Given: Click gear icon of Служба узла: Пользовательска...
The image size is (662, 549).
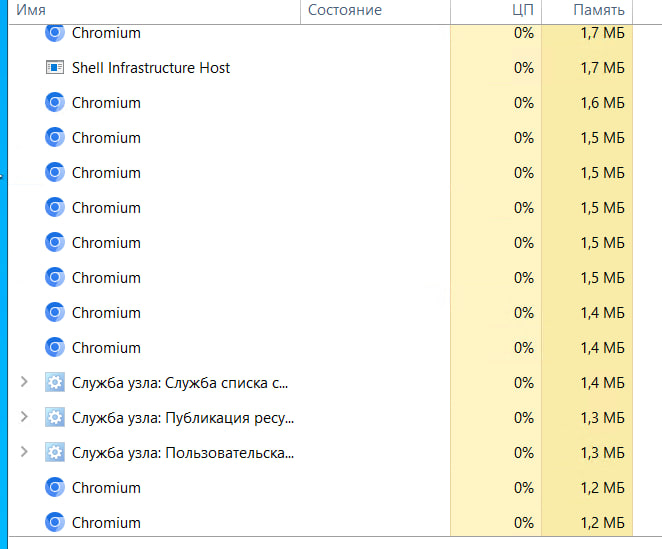Looking at the screenshot, I should click(x=54, y=453).
